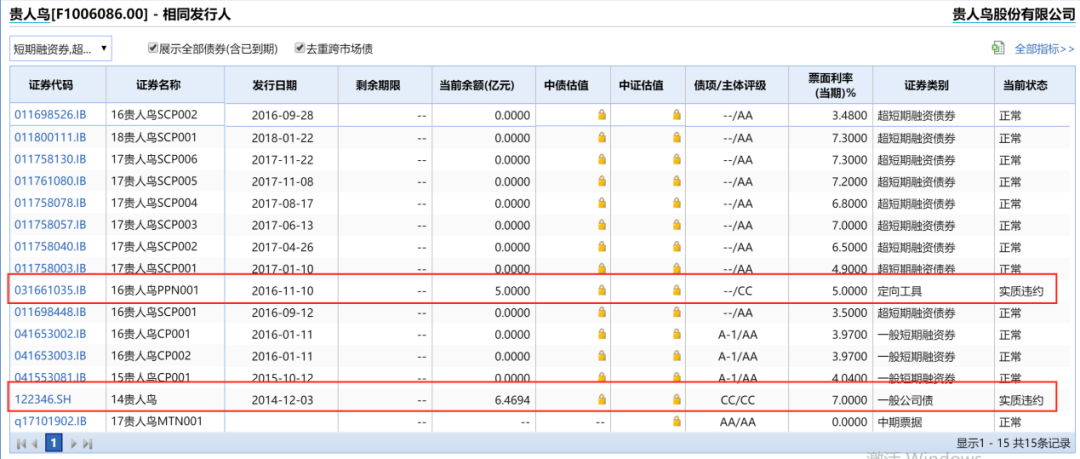
Task: Open the 全部指标>> link
Action: tap(1044, 48)
